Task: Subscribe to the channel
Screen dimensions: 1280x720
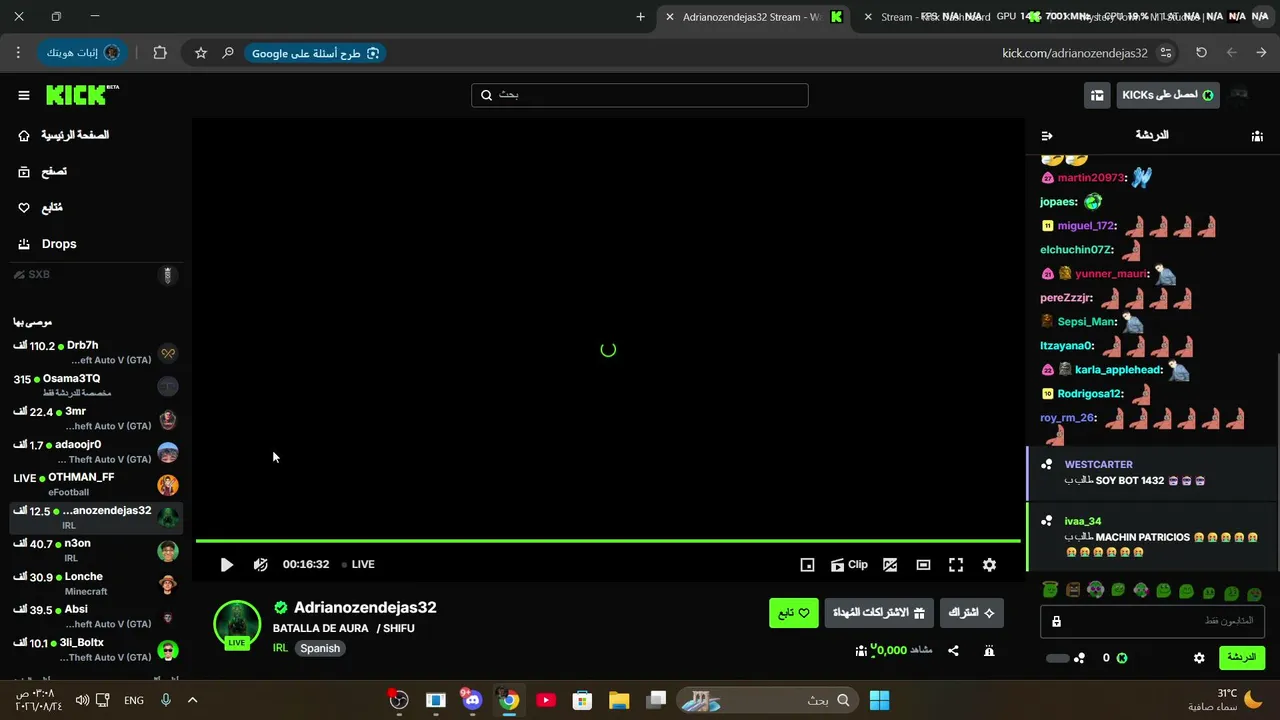Action: [972, 613]
